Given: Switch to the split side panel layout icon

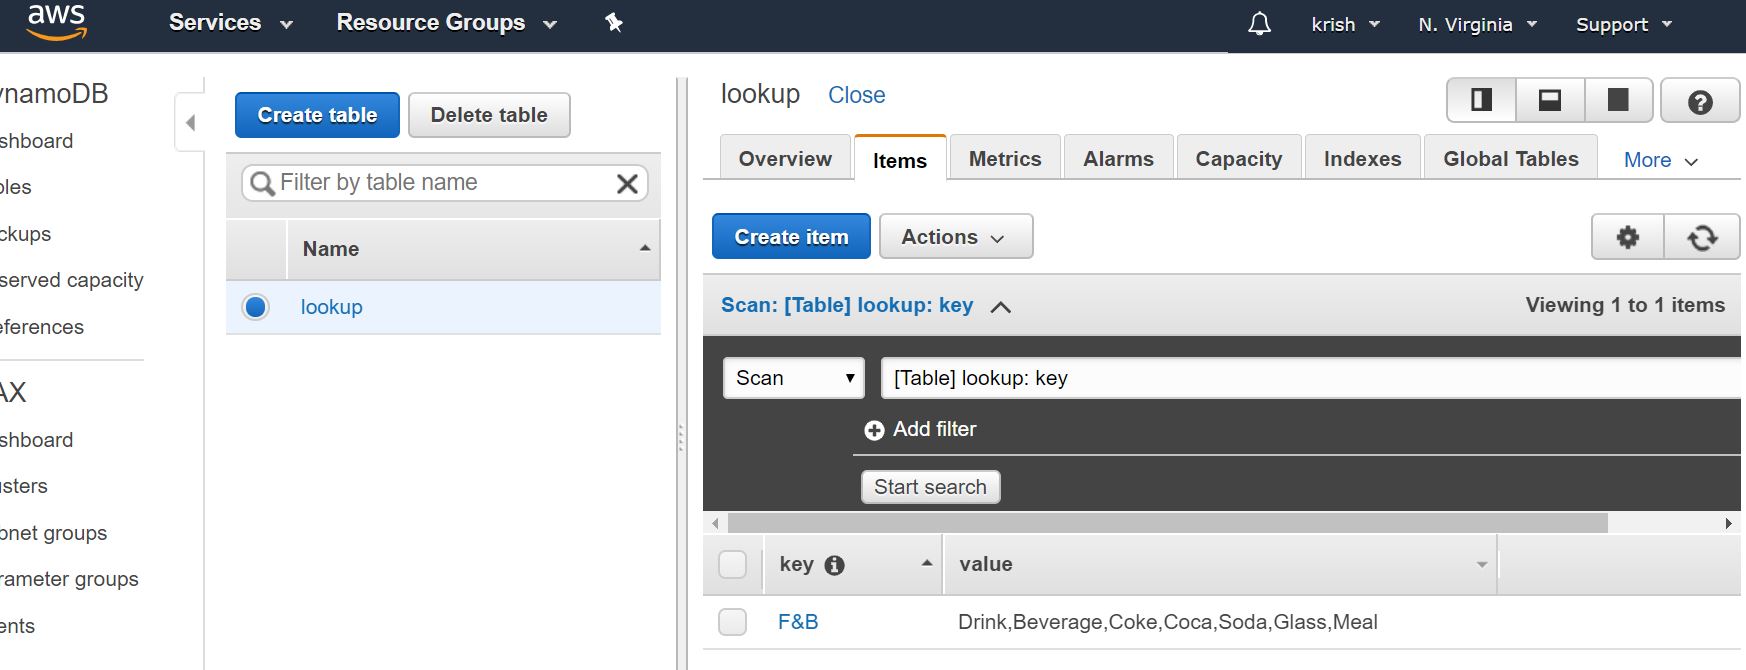Looking at the screenshot, I should click(1481, 100).
